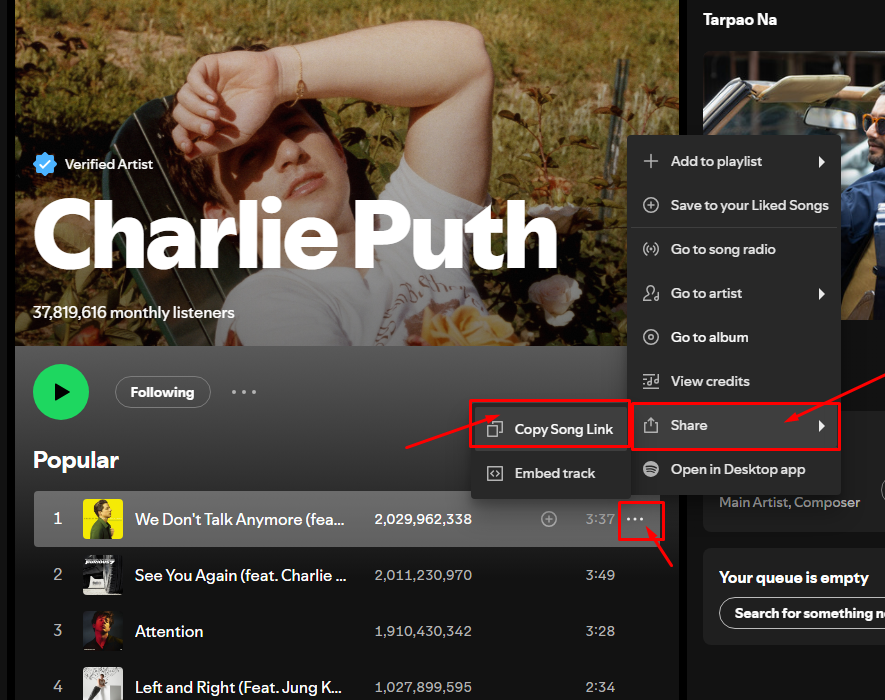
Task: Select the We Don't Talk Anymore track title
Action: coord(239,519)
